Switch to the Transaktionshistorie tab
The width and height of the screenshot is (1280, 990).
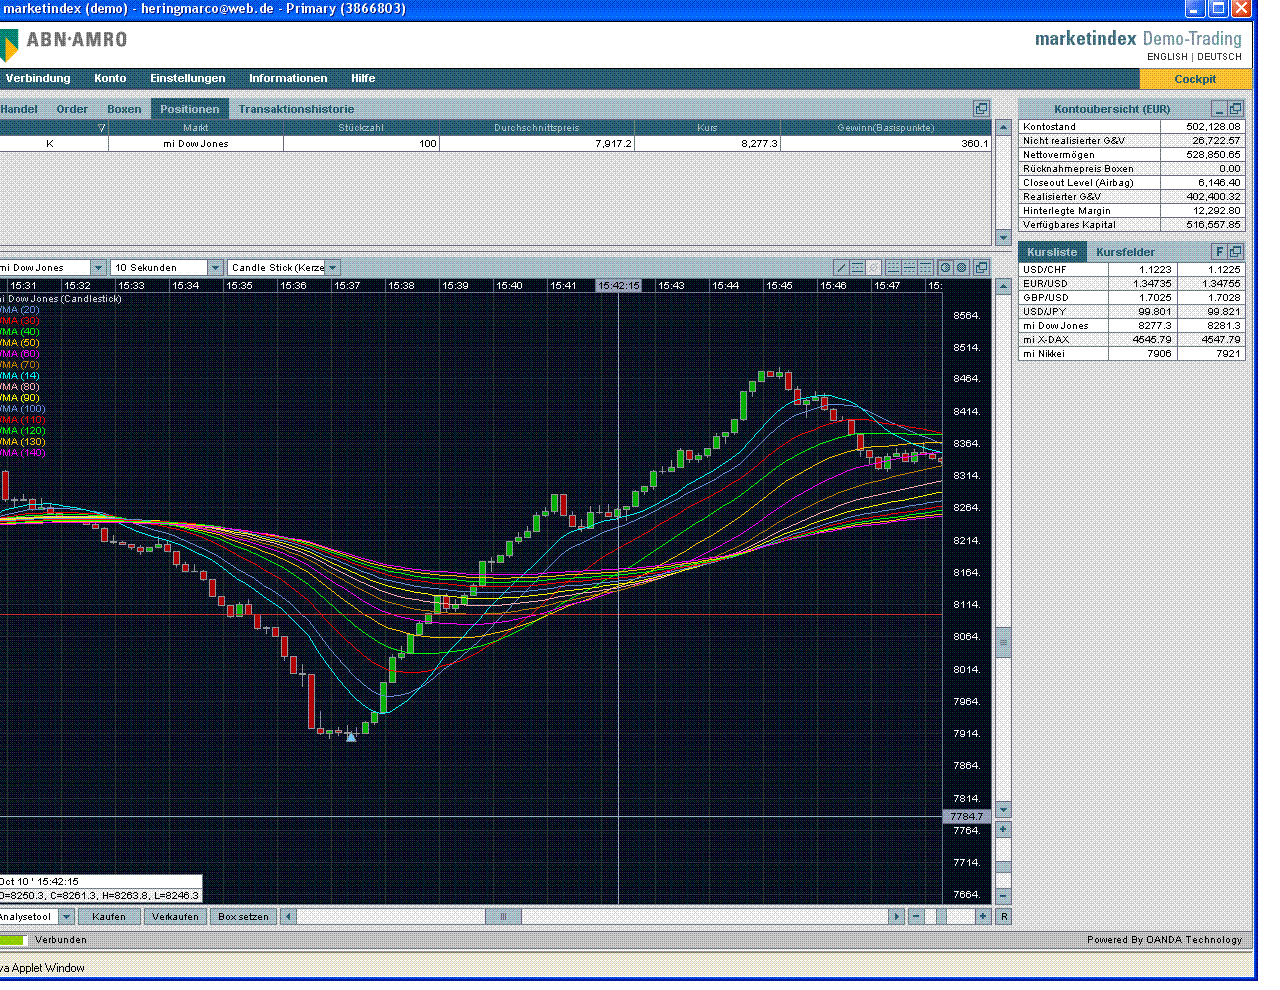296,109
